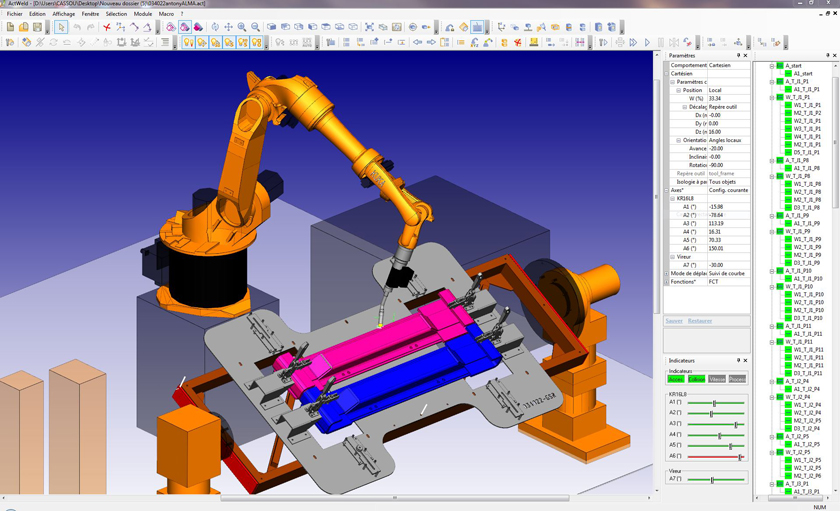Screen dimensions: 840x511
Task: Expand the Mode de déplacement row
Action: pos(667,273)
